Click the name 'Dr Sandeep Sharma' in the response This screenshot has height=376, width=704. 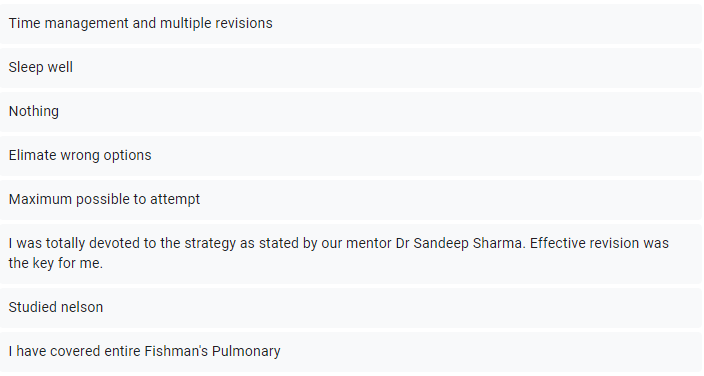tap(460, 243)
